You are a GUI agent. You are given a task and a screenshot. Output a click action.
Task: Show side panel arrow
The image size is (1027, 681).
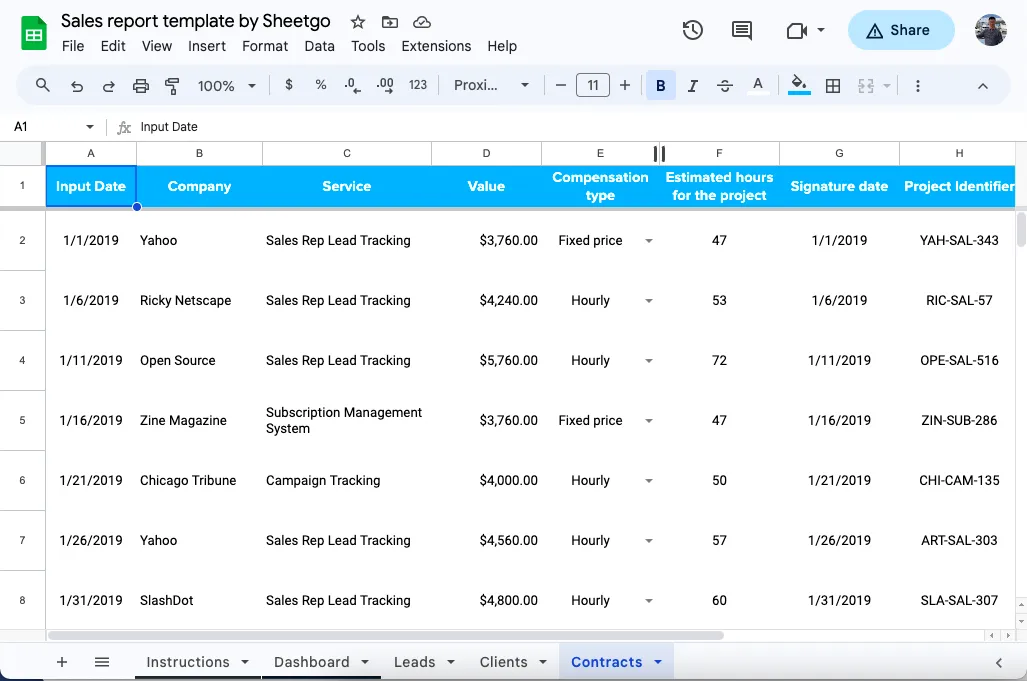pyautogui.click(x=998, y=663)
